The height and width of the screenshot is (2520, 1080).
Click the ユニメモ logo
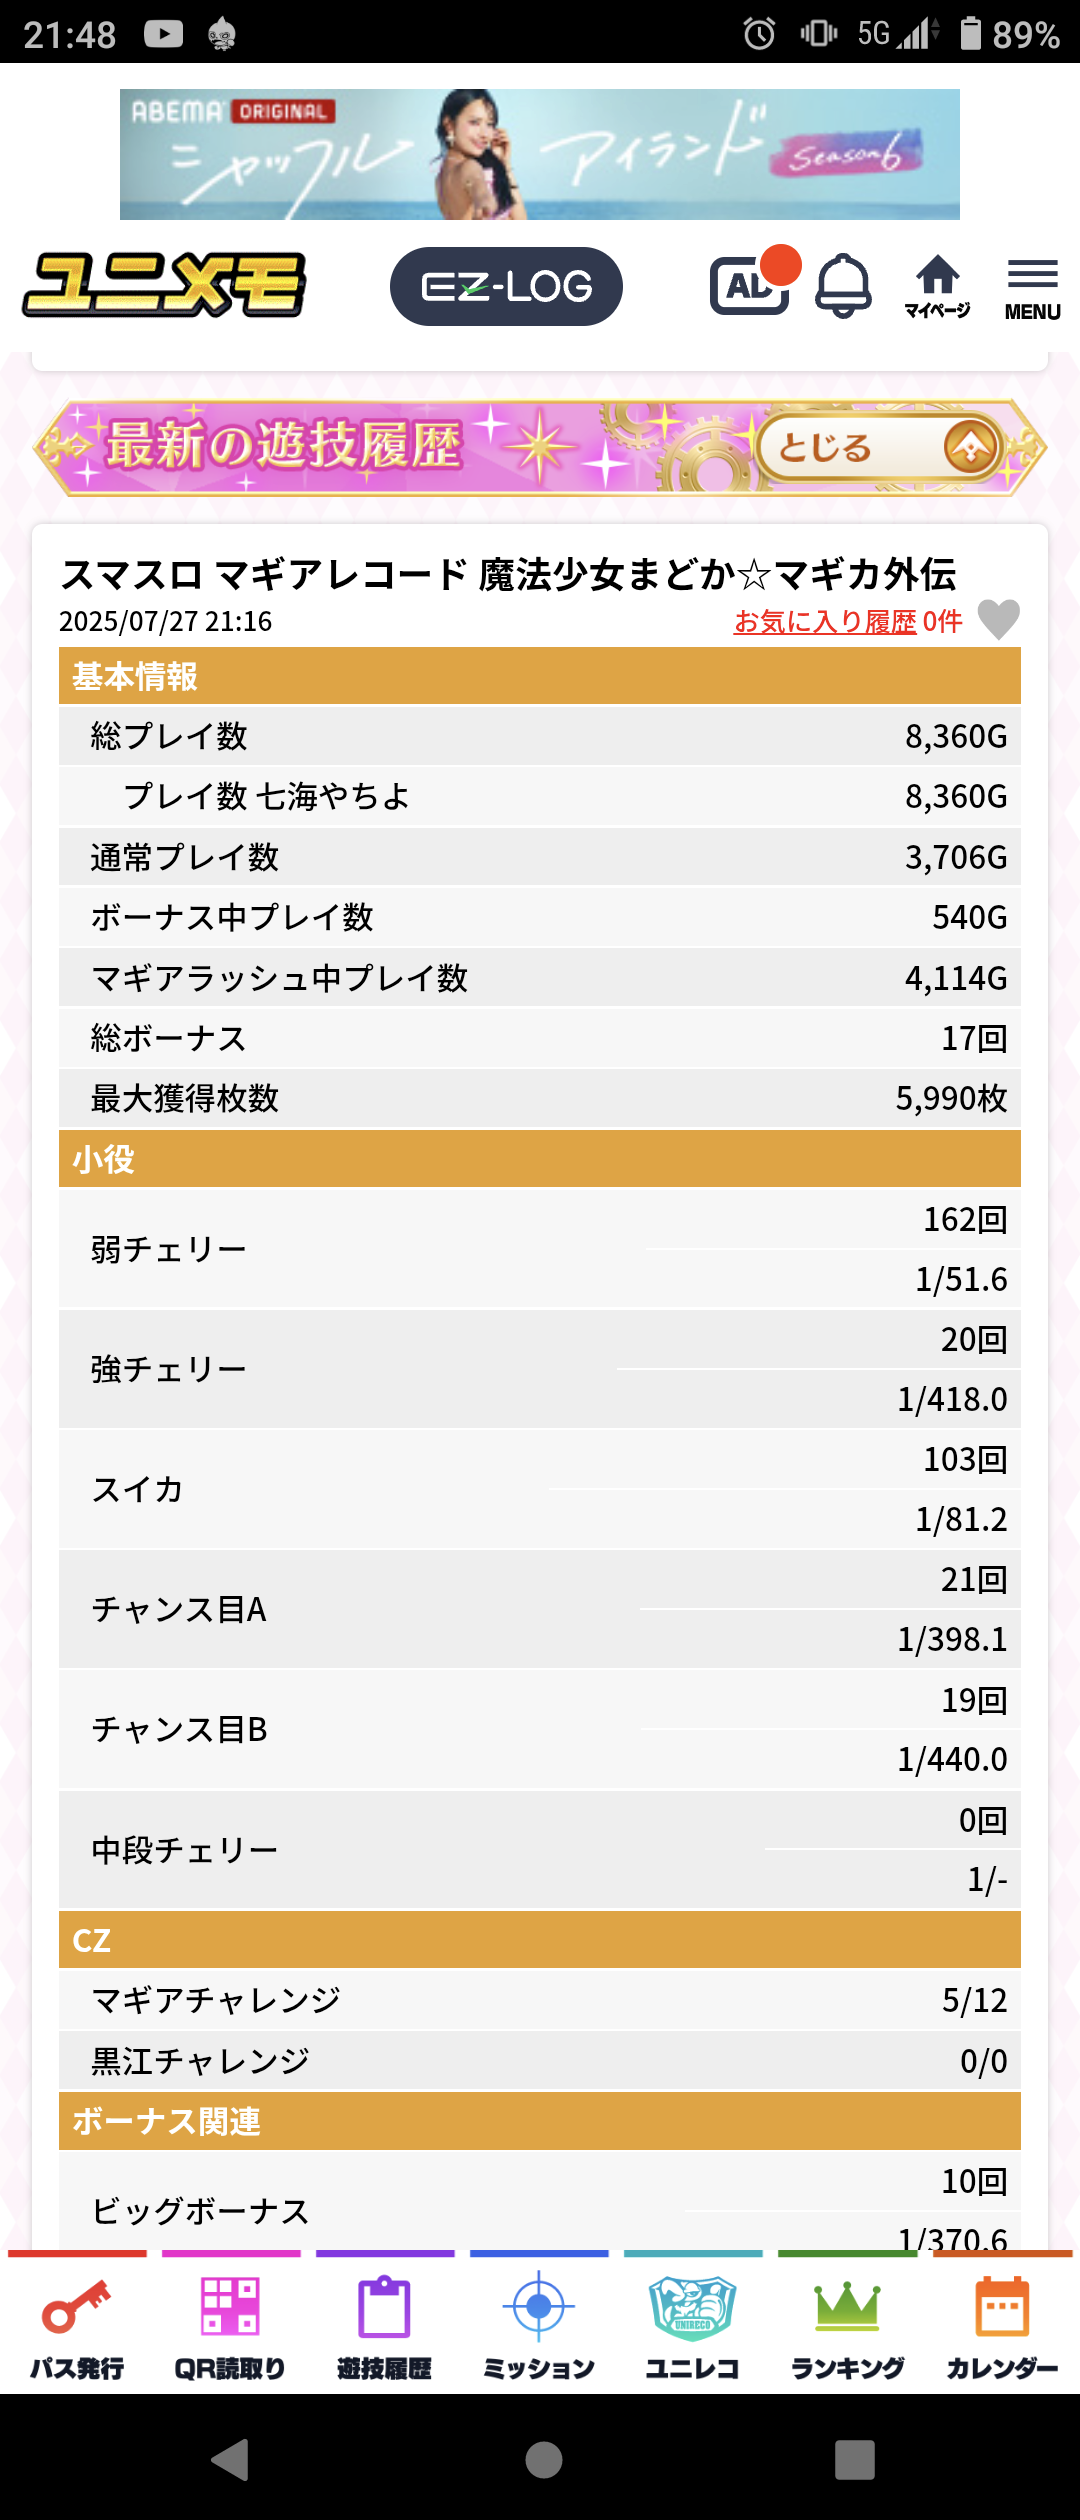point(165,285)
